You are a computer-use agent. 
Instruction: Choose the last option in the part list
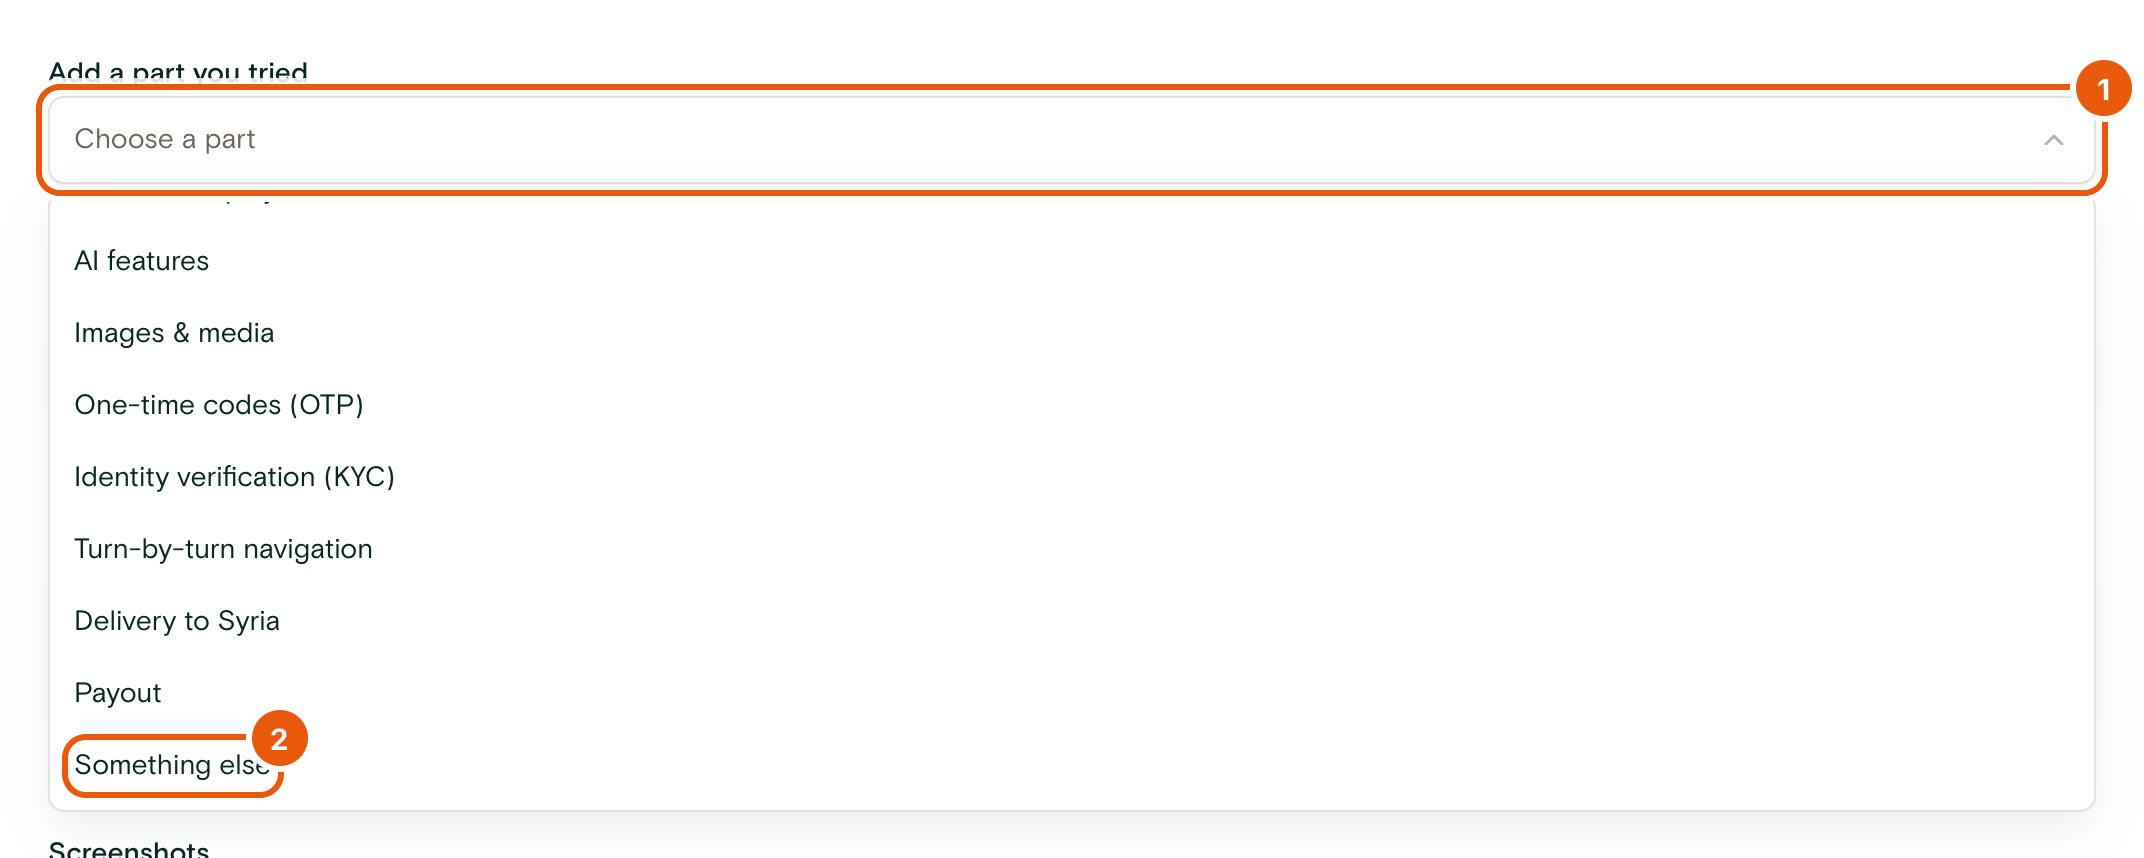[x=1071, y=765]
